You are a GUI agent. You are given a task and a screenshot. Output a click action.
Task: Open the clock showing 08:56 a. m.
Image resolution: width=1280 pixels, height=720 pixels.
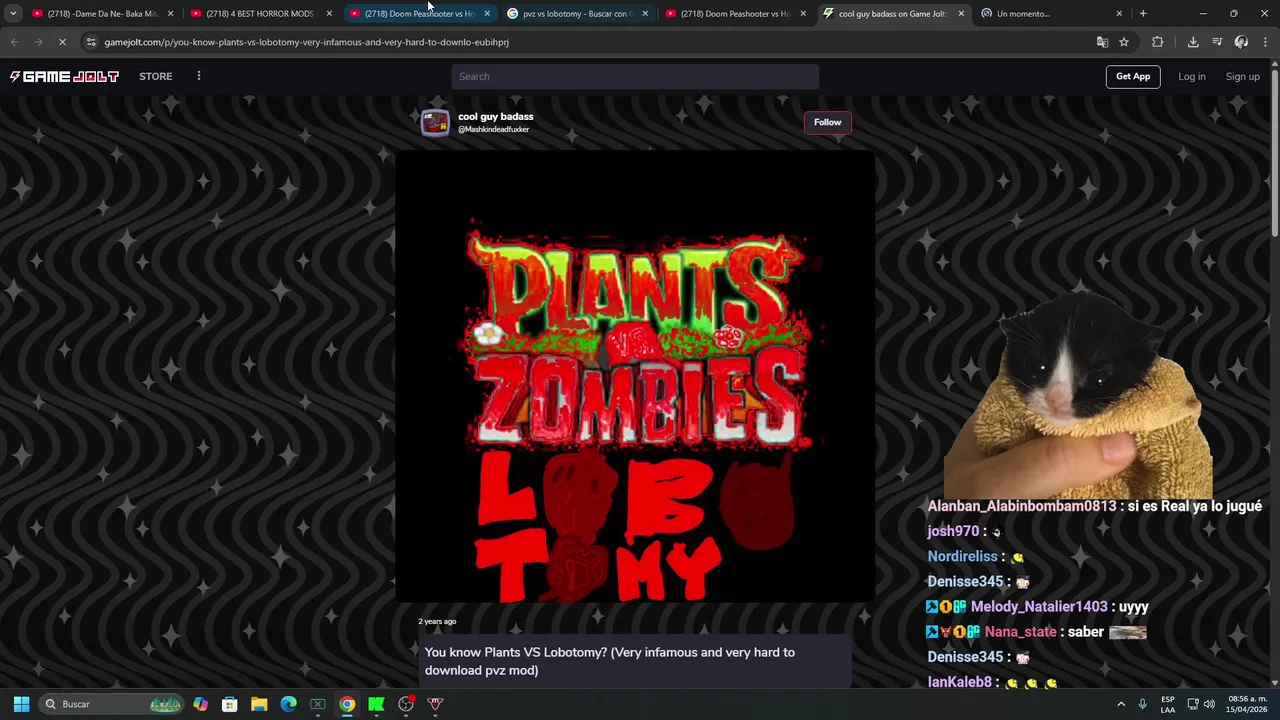[1246, 704]
